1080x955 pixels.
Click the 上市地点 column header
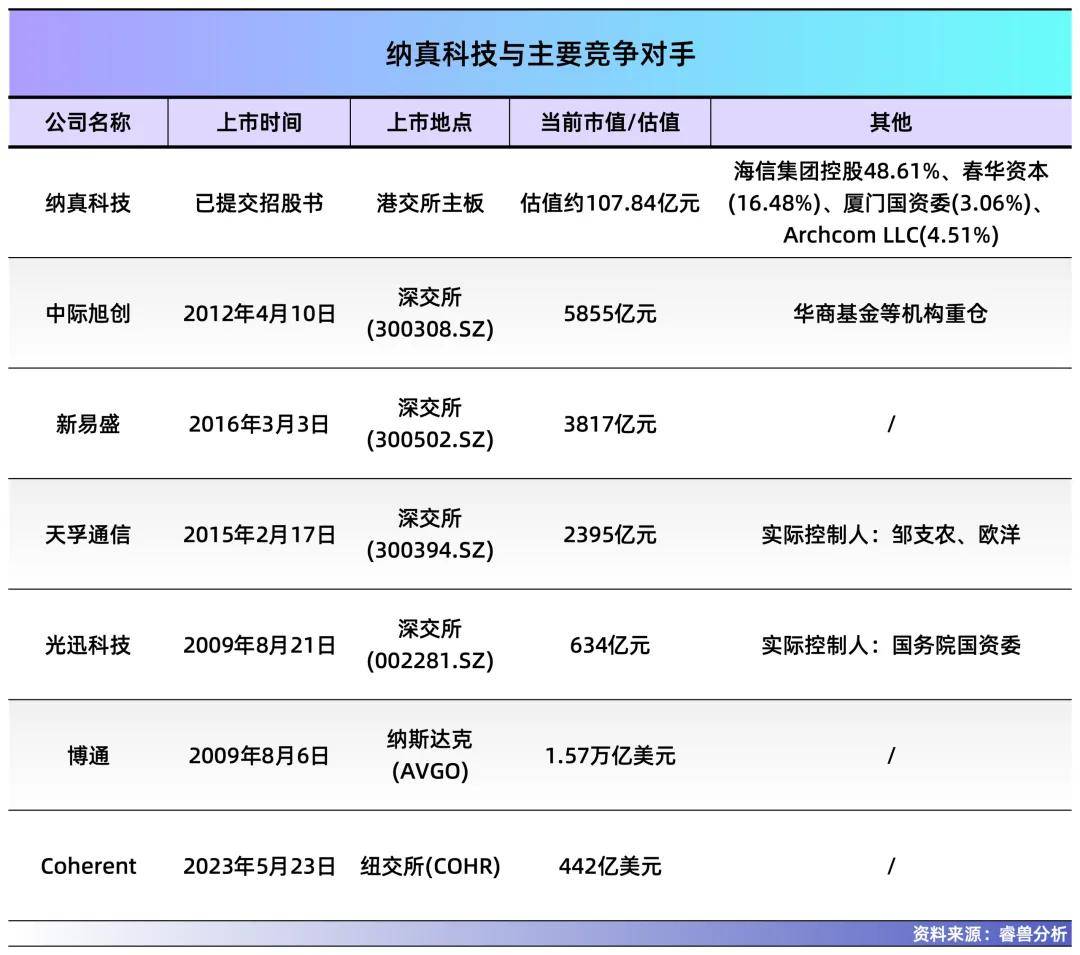point(430,122)
